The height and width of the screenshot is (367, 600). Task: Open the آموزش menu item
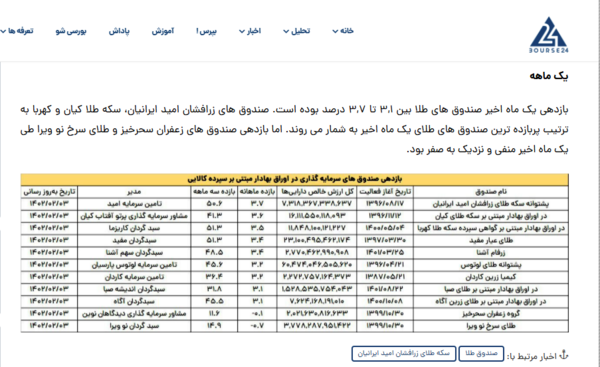point(163,31)
